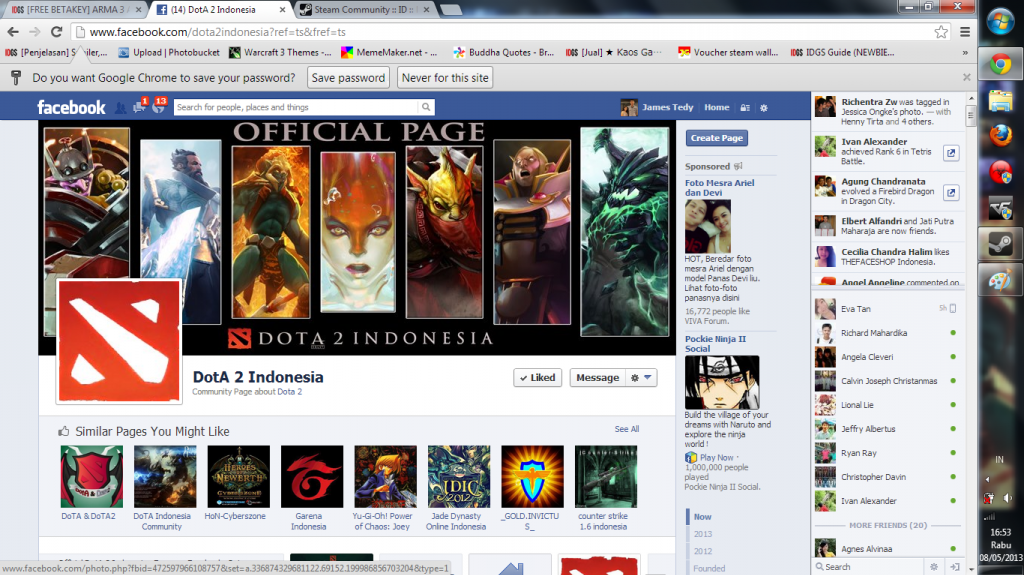Open Facebook messages icon with 1 badge

139,107
